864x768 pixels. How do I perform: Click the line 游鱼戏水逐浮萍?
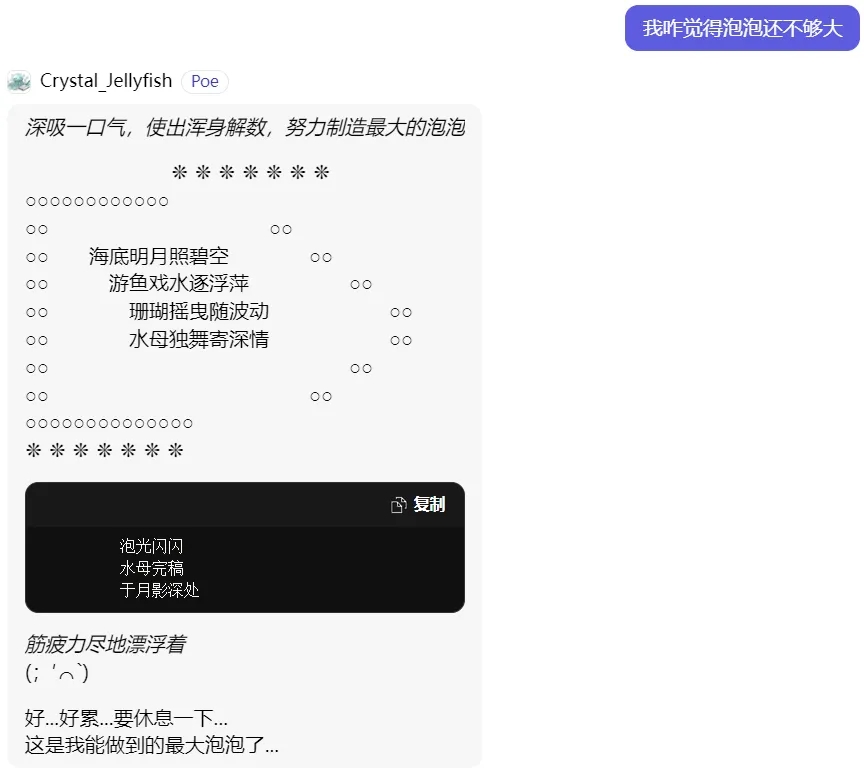pos(179,283)
